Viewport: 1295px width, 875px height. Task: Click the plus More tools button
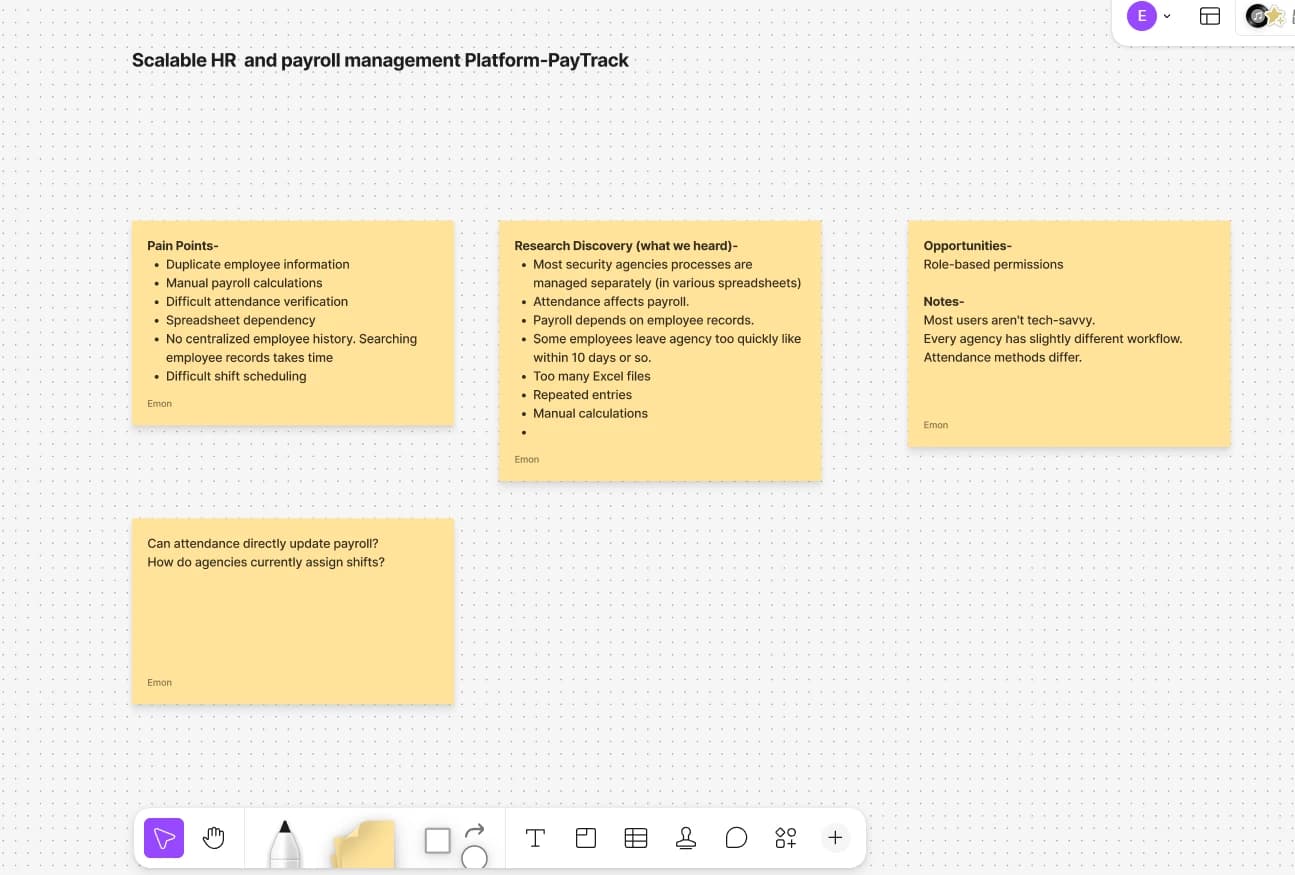pos(835,838)
